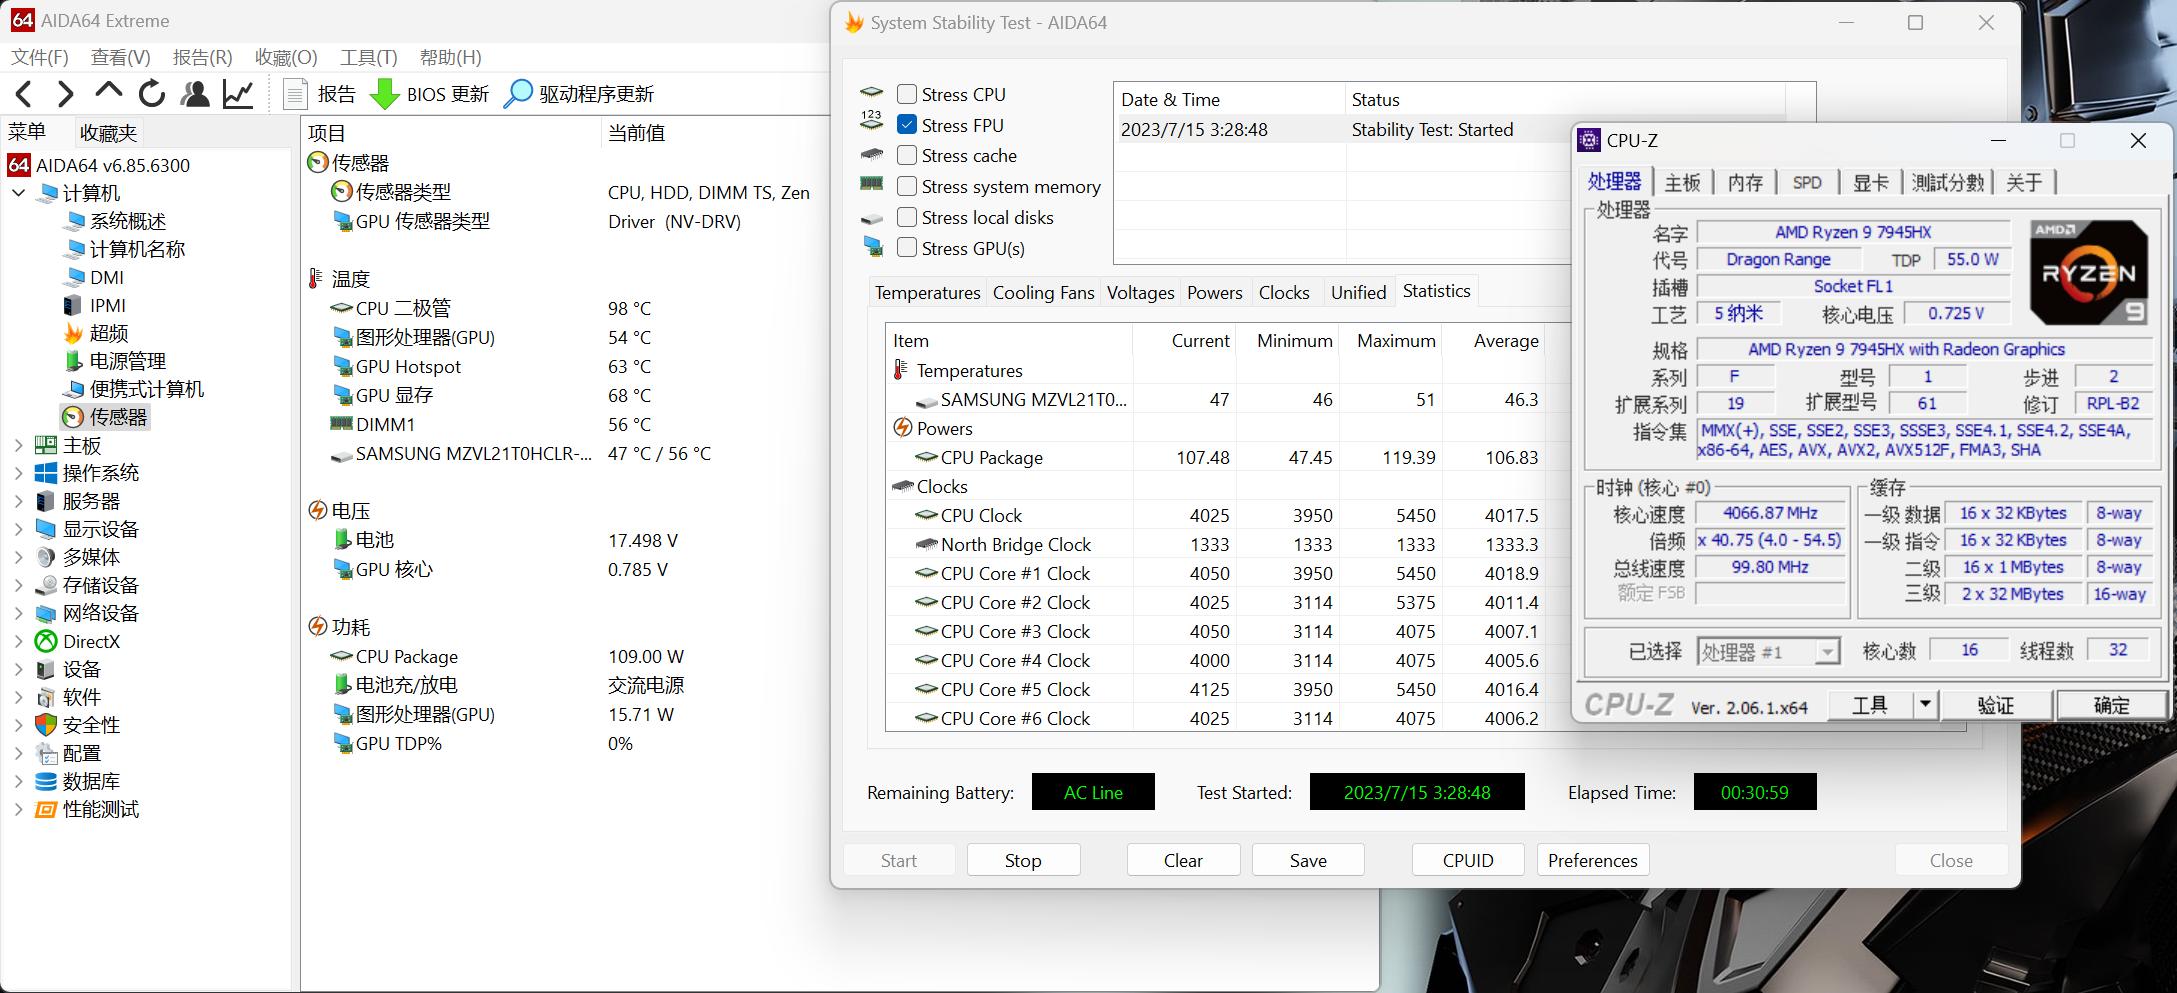Click the driver update magnifier icon
The image size is (2177, 993).
[x=518, y=94]
